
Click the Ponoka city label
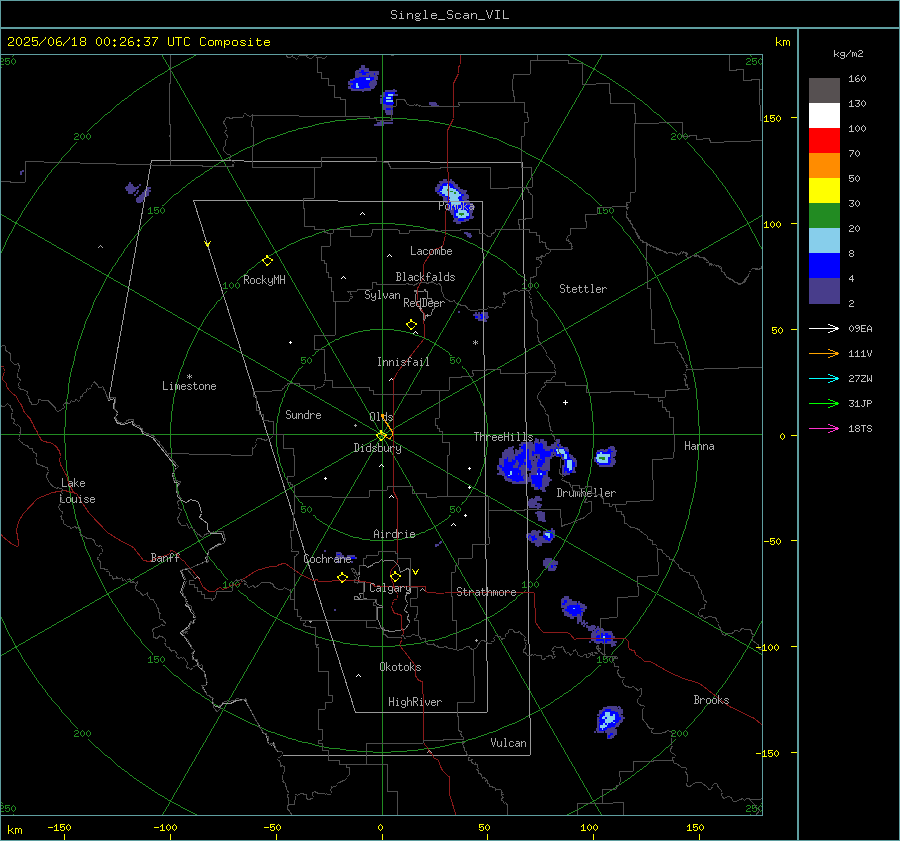[x=456, y=206]
